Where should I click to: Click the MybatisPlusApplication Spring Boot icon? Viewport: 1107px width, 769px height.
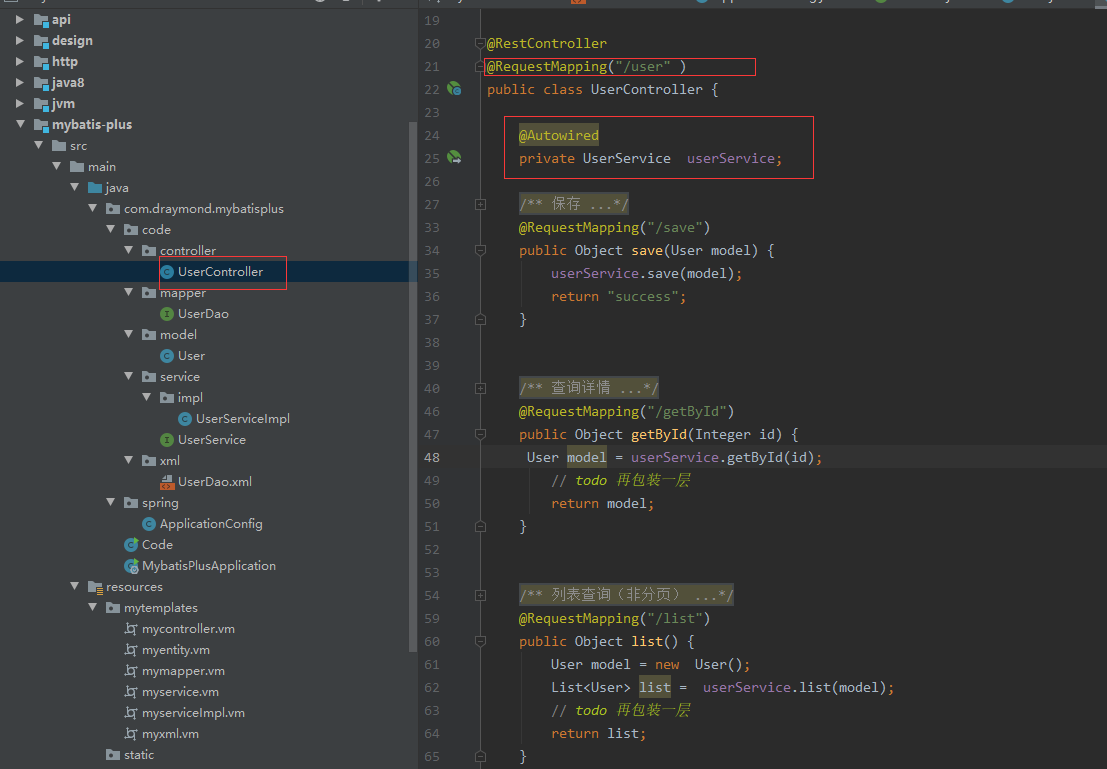click(131, 566)
